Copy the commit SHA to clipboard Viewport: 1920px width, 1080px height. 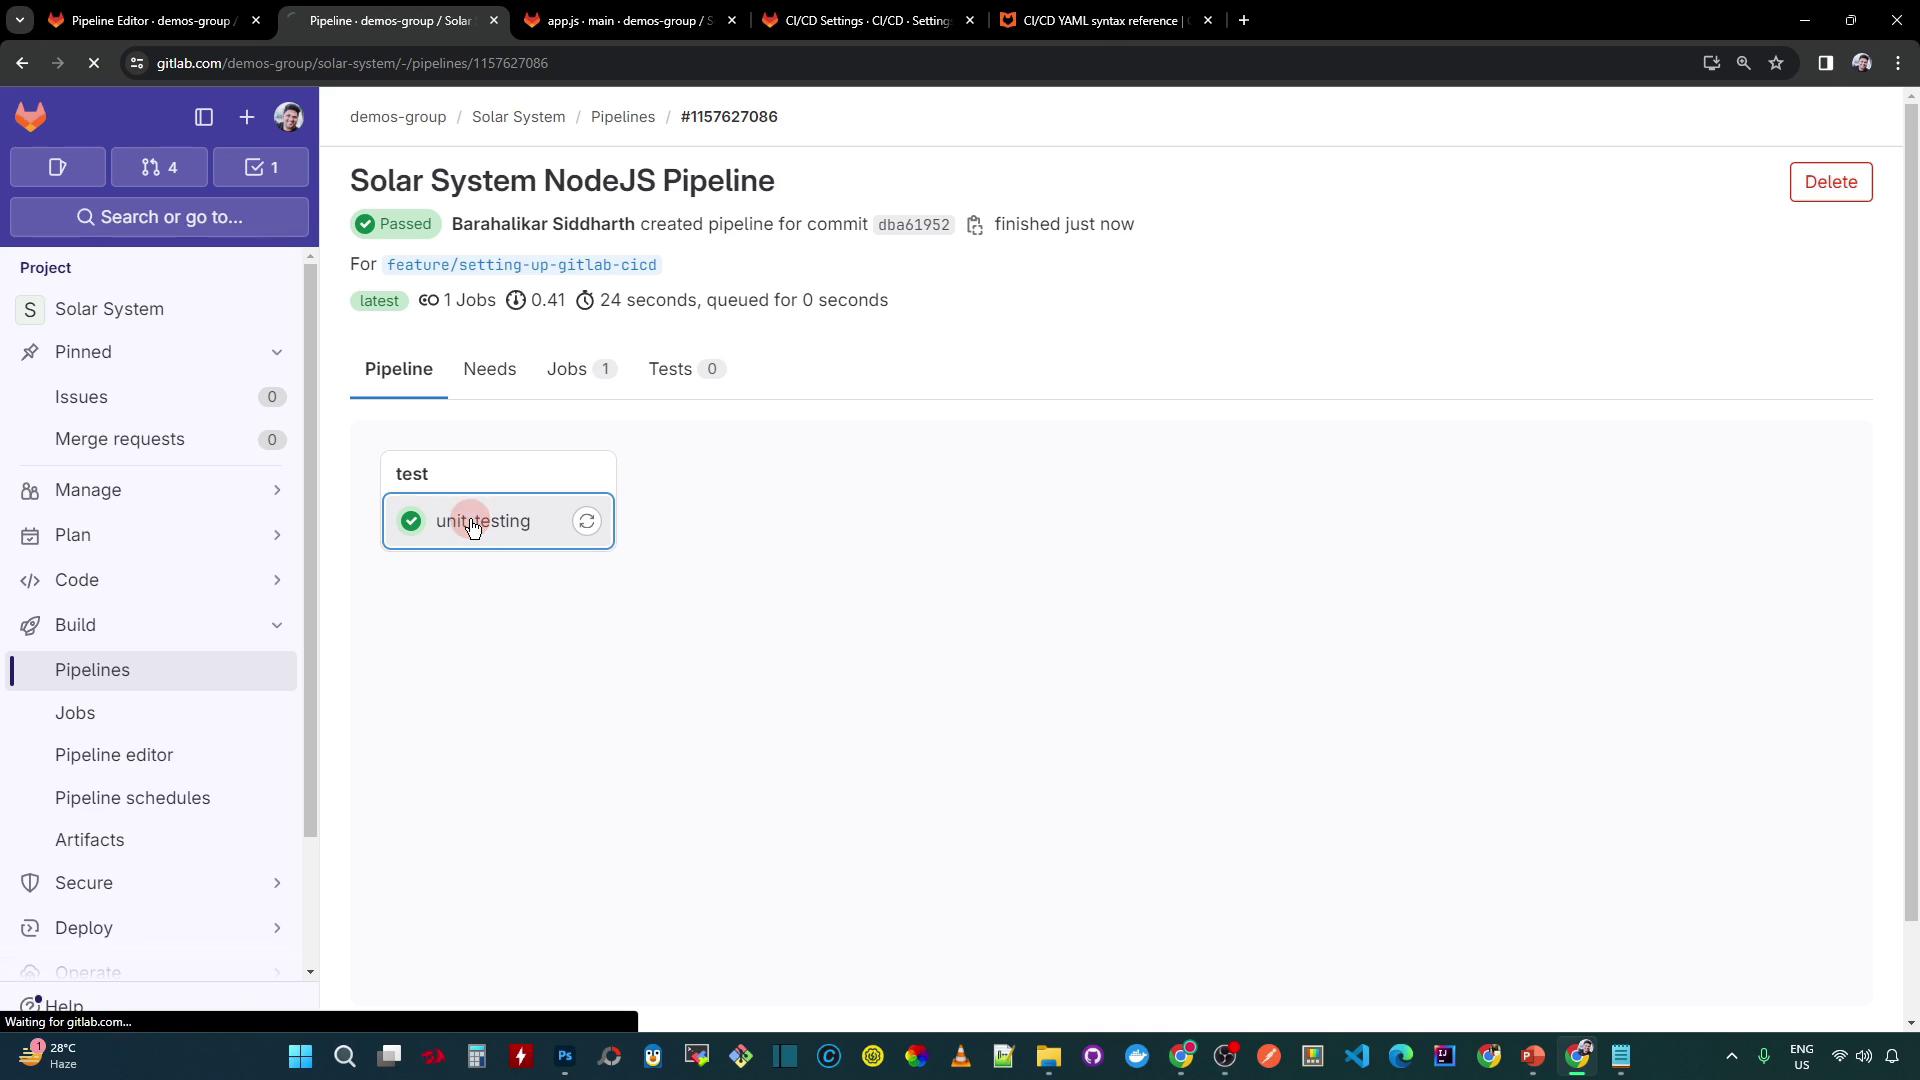(975, 225)
